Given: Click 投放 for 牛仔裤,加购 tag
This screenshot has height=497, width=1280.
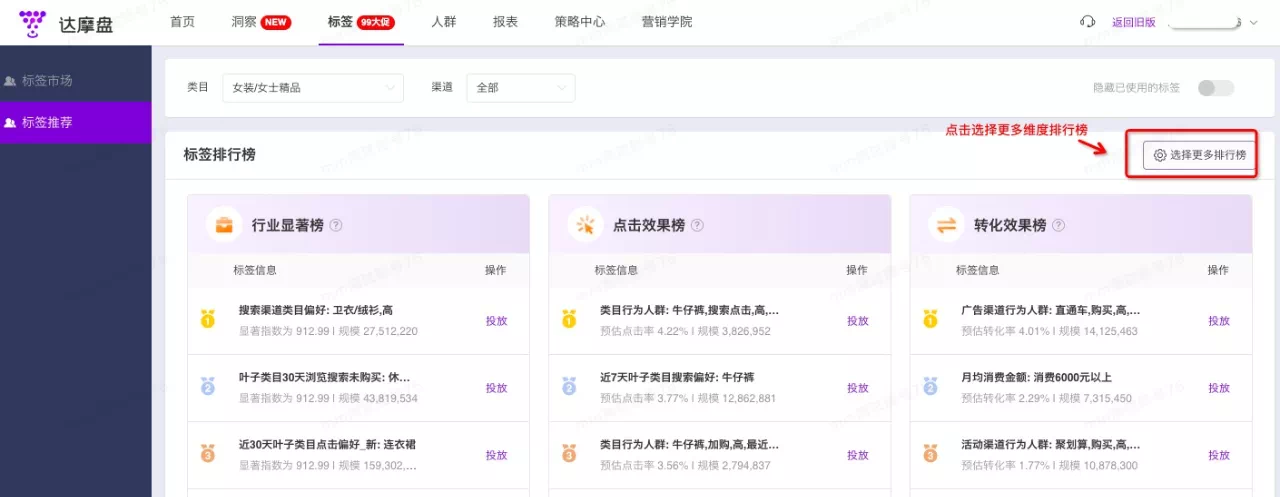Looking at the screenshot, I should coord(858,455).
